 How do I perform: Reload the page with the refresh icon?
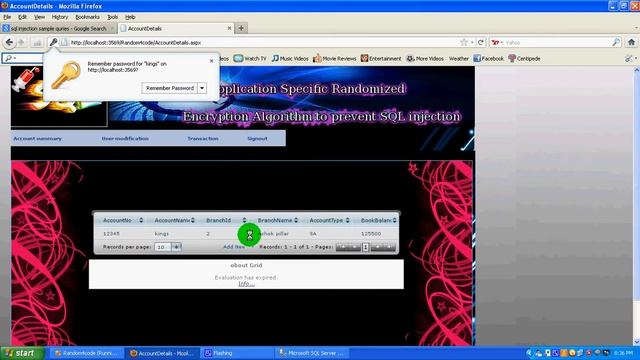[x=481, y=42]
